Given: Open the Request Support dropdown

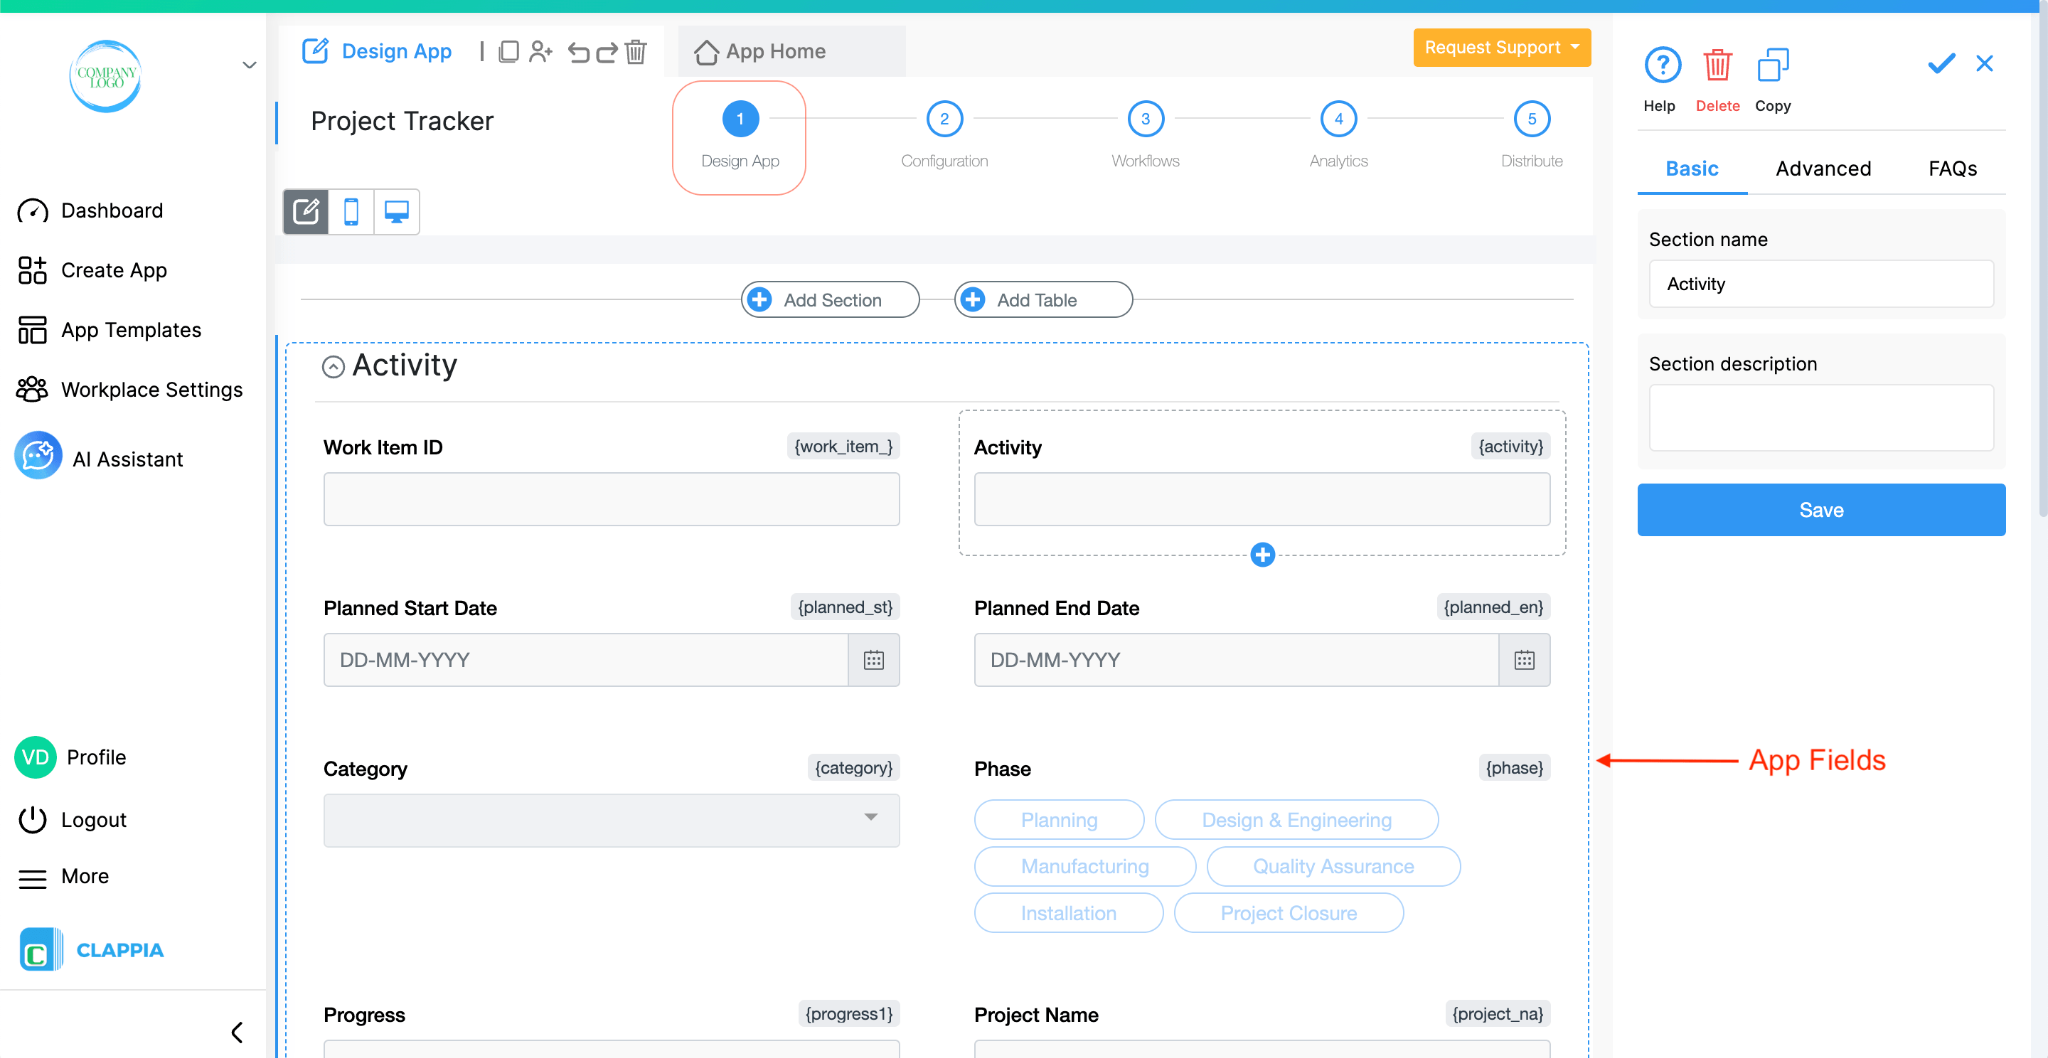Looking at the screenshot, I should click(x=1502, y=48).
